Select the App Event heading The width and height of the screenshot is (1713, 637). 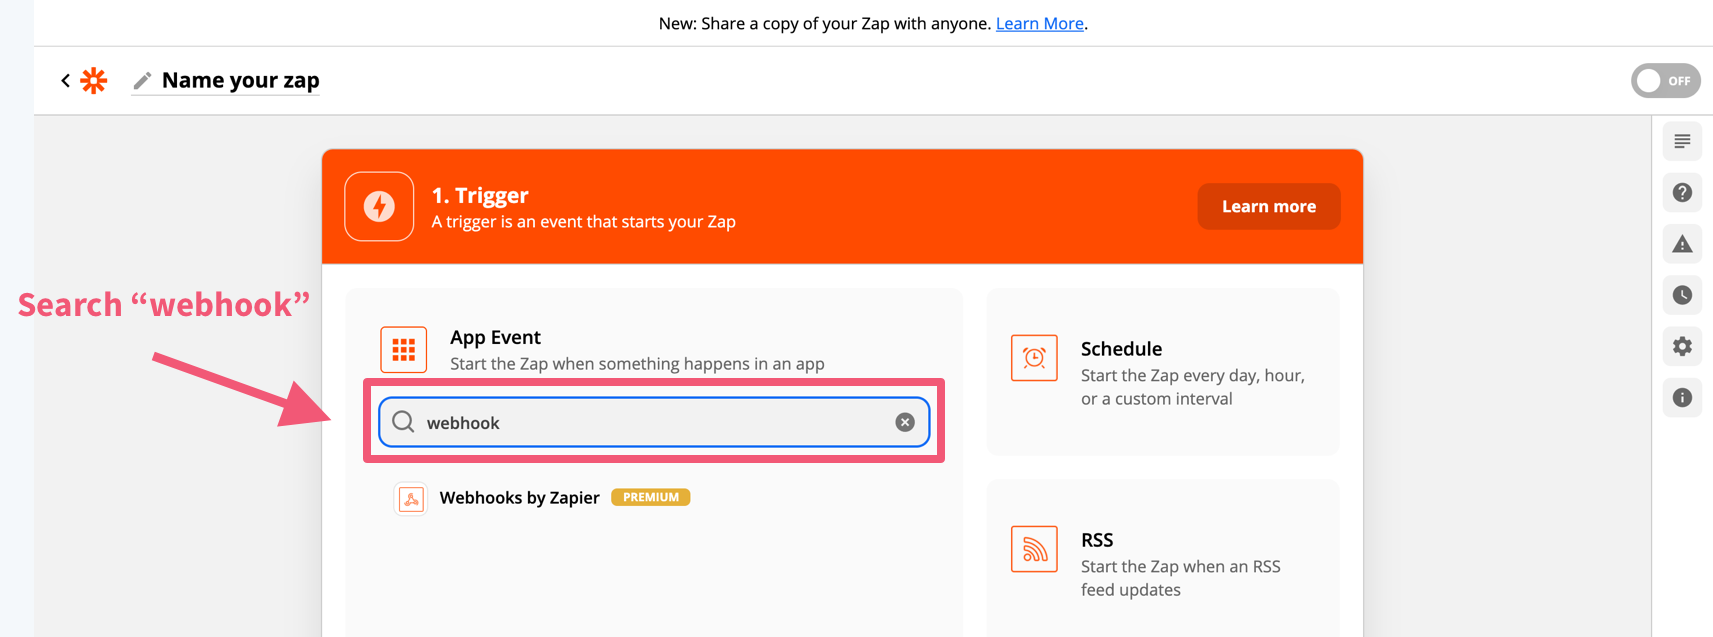pos(495,337)
